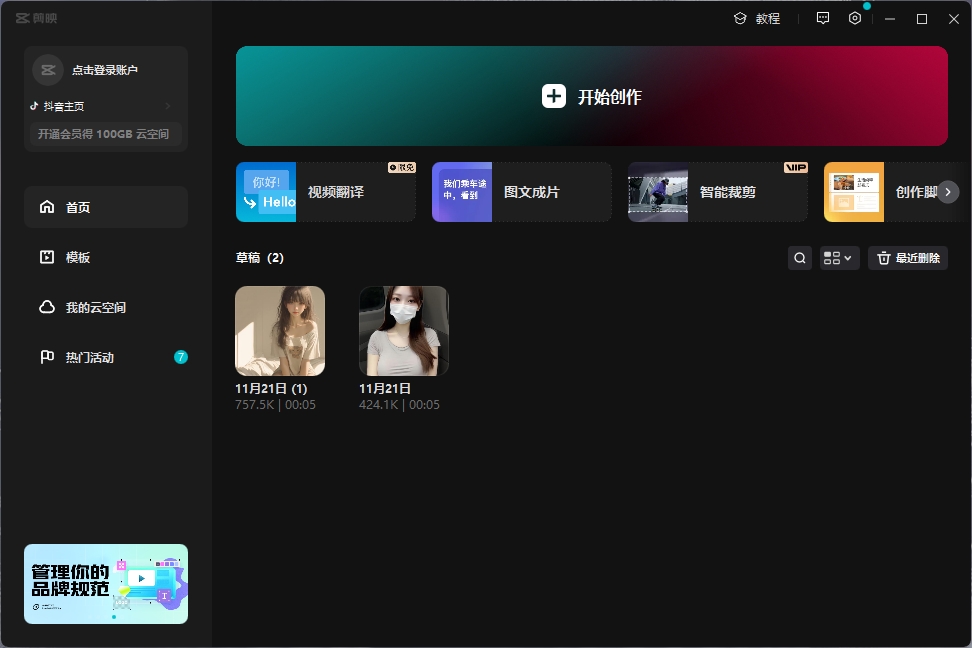Search drafts with the magnifier icon
Viewport: 972px width, 648px height.
point(799,257)
